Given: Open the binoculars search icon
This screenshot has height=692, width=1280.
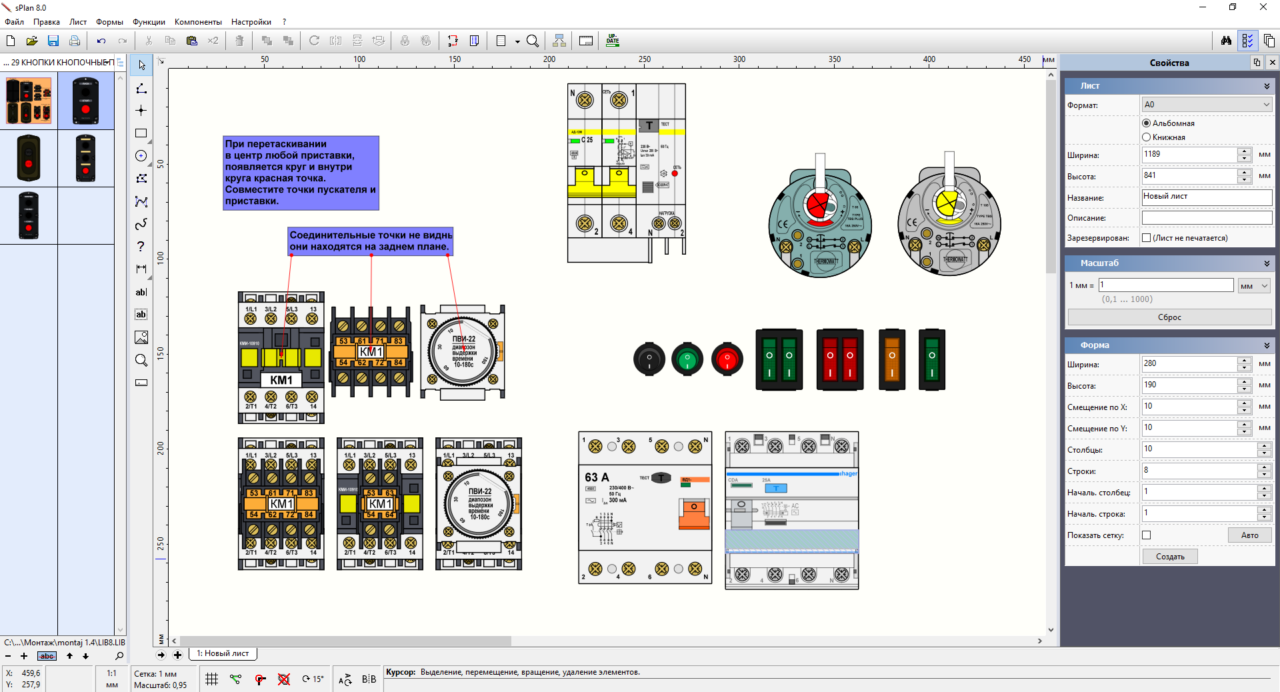Looking at the screenshot, I should [x=1226, y=41].
